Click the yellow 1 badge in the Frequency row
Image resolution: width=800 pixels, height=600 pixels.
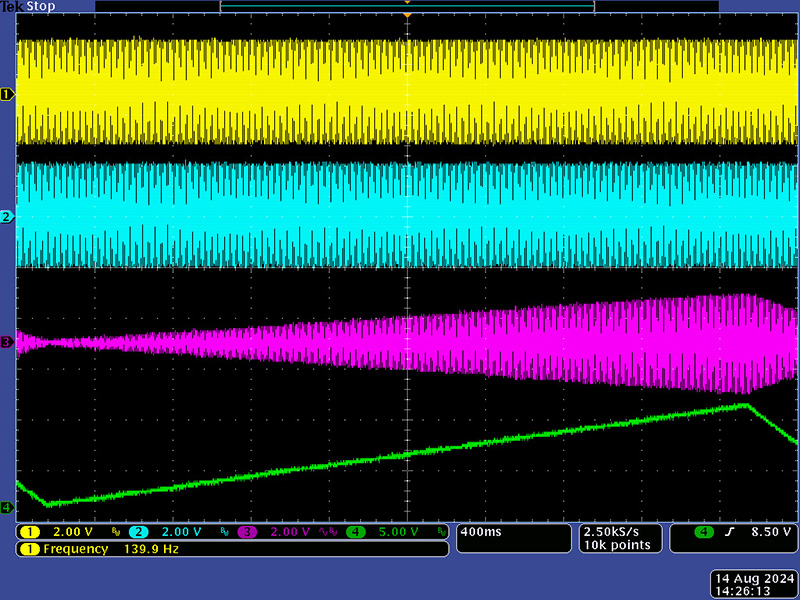30,549
